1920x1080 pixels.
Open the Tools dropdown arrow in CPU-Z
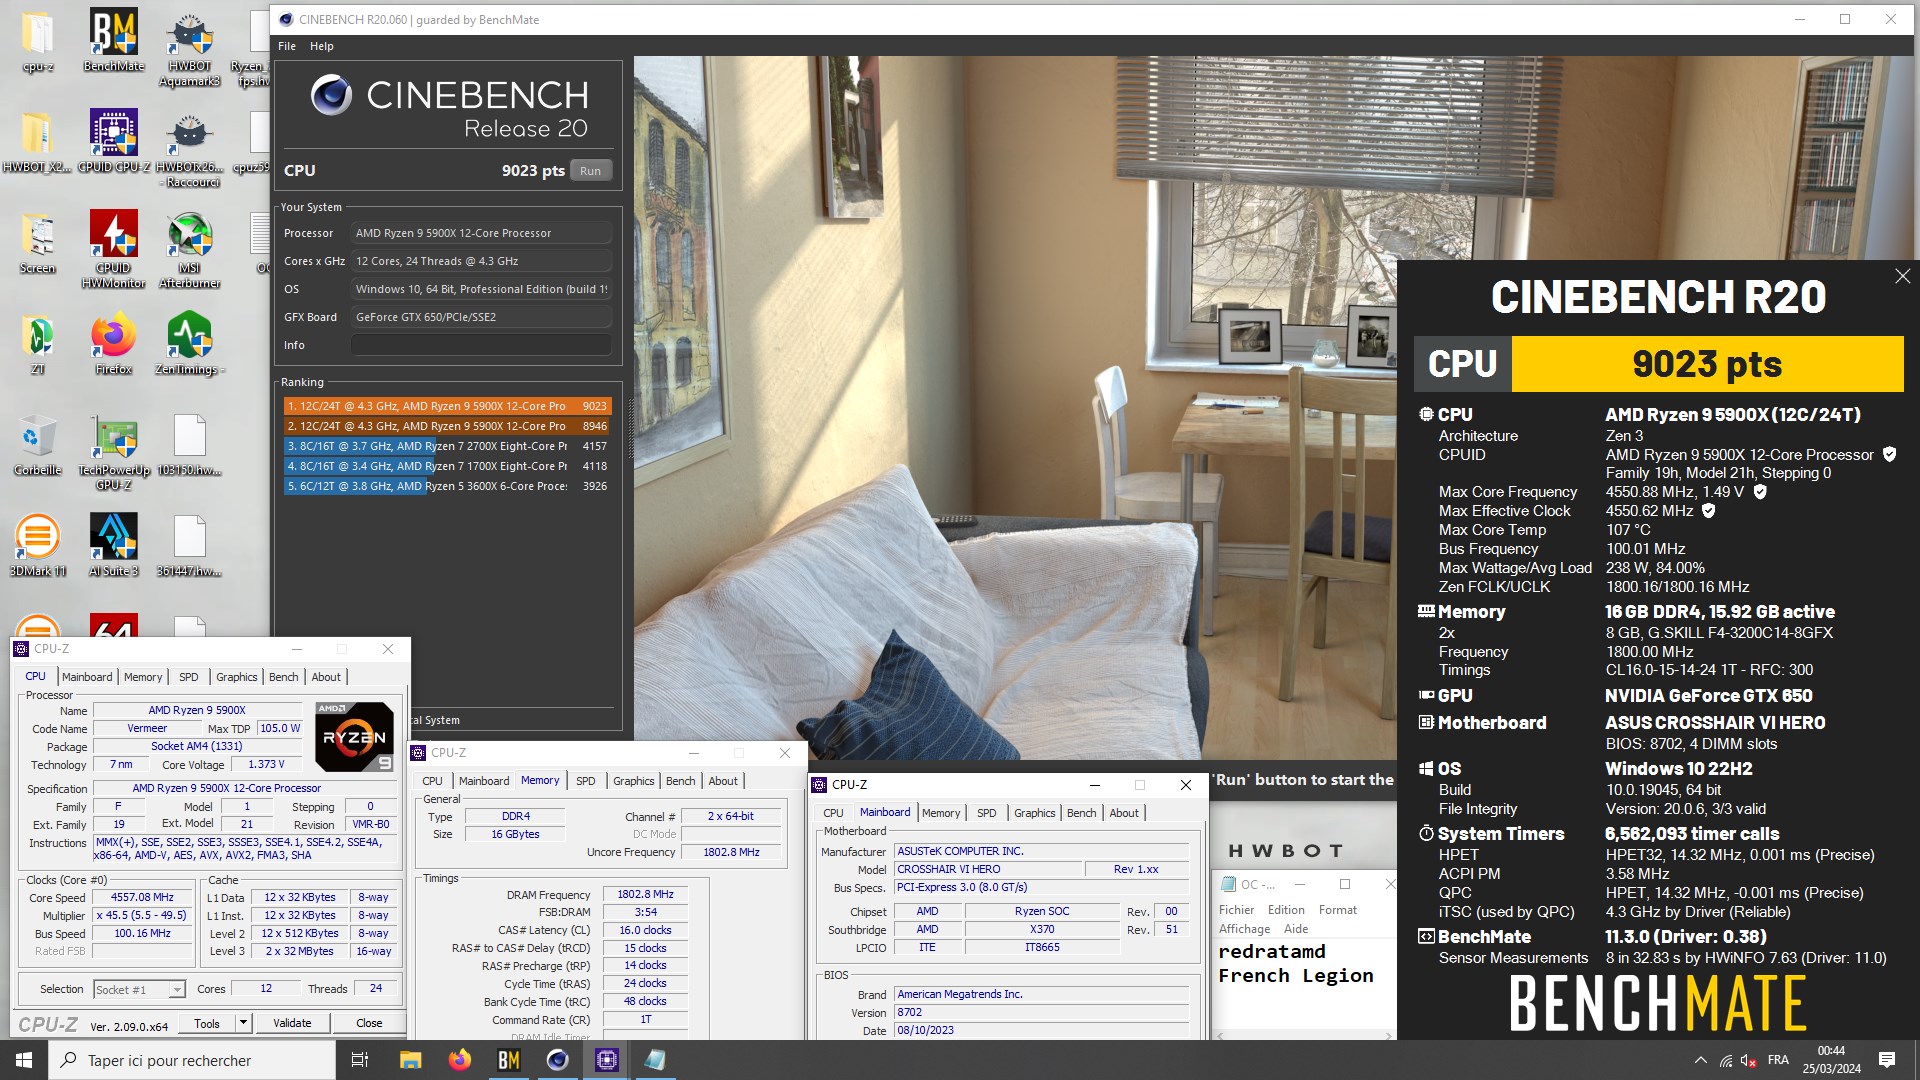[243, 1023]
